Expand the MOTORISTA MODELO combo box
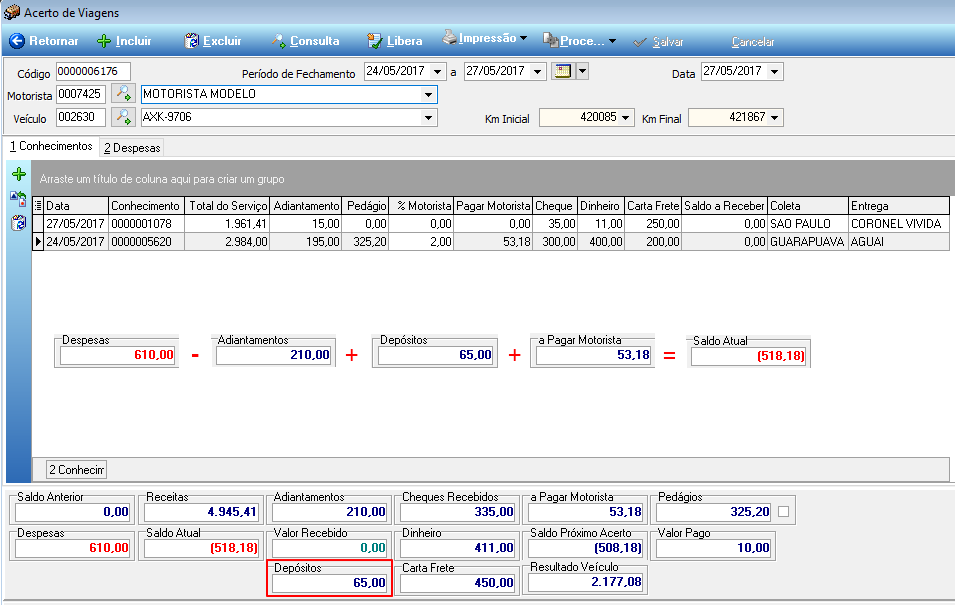This screenshot has width=955, height=605. click(428, 95)
